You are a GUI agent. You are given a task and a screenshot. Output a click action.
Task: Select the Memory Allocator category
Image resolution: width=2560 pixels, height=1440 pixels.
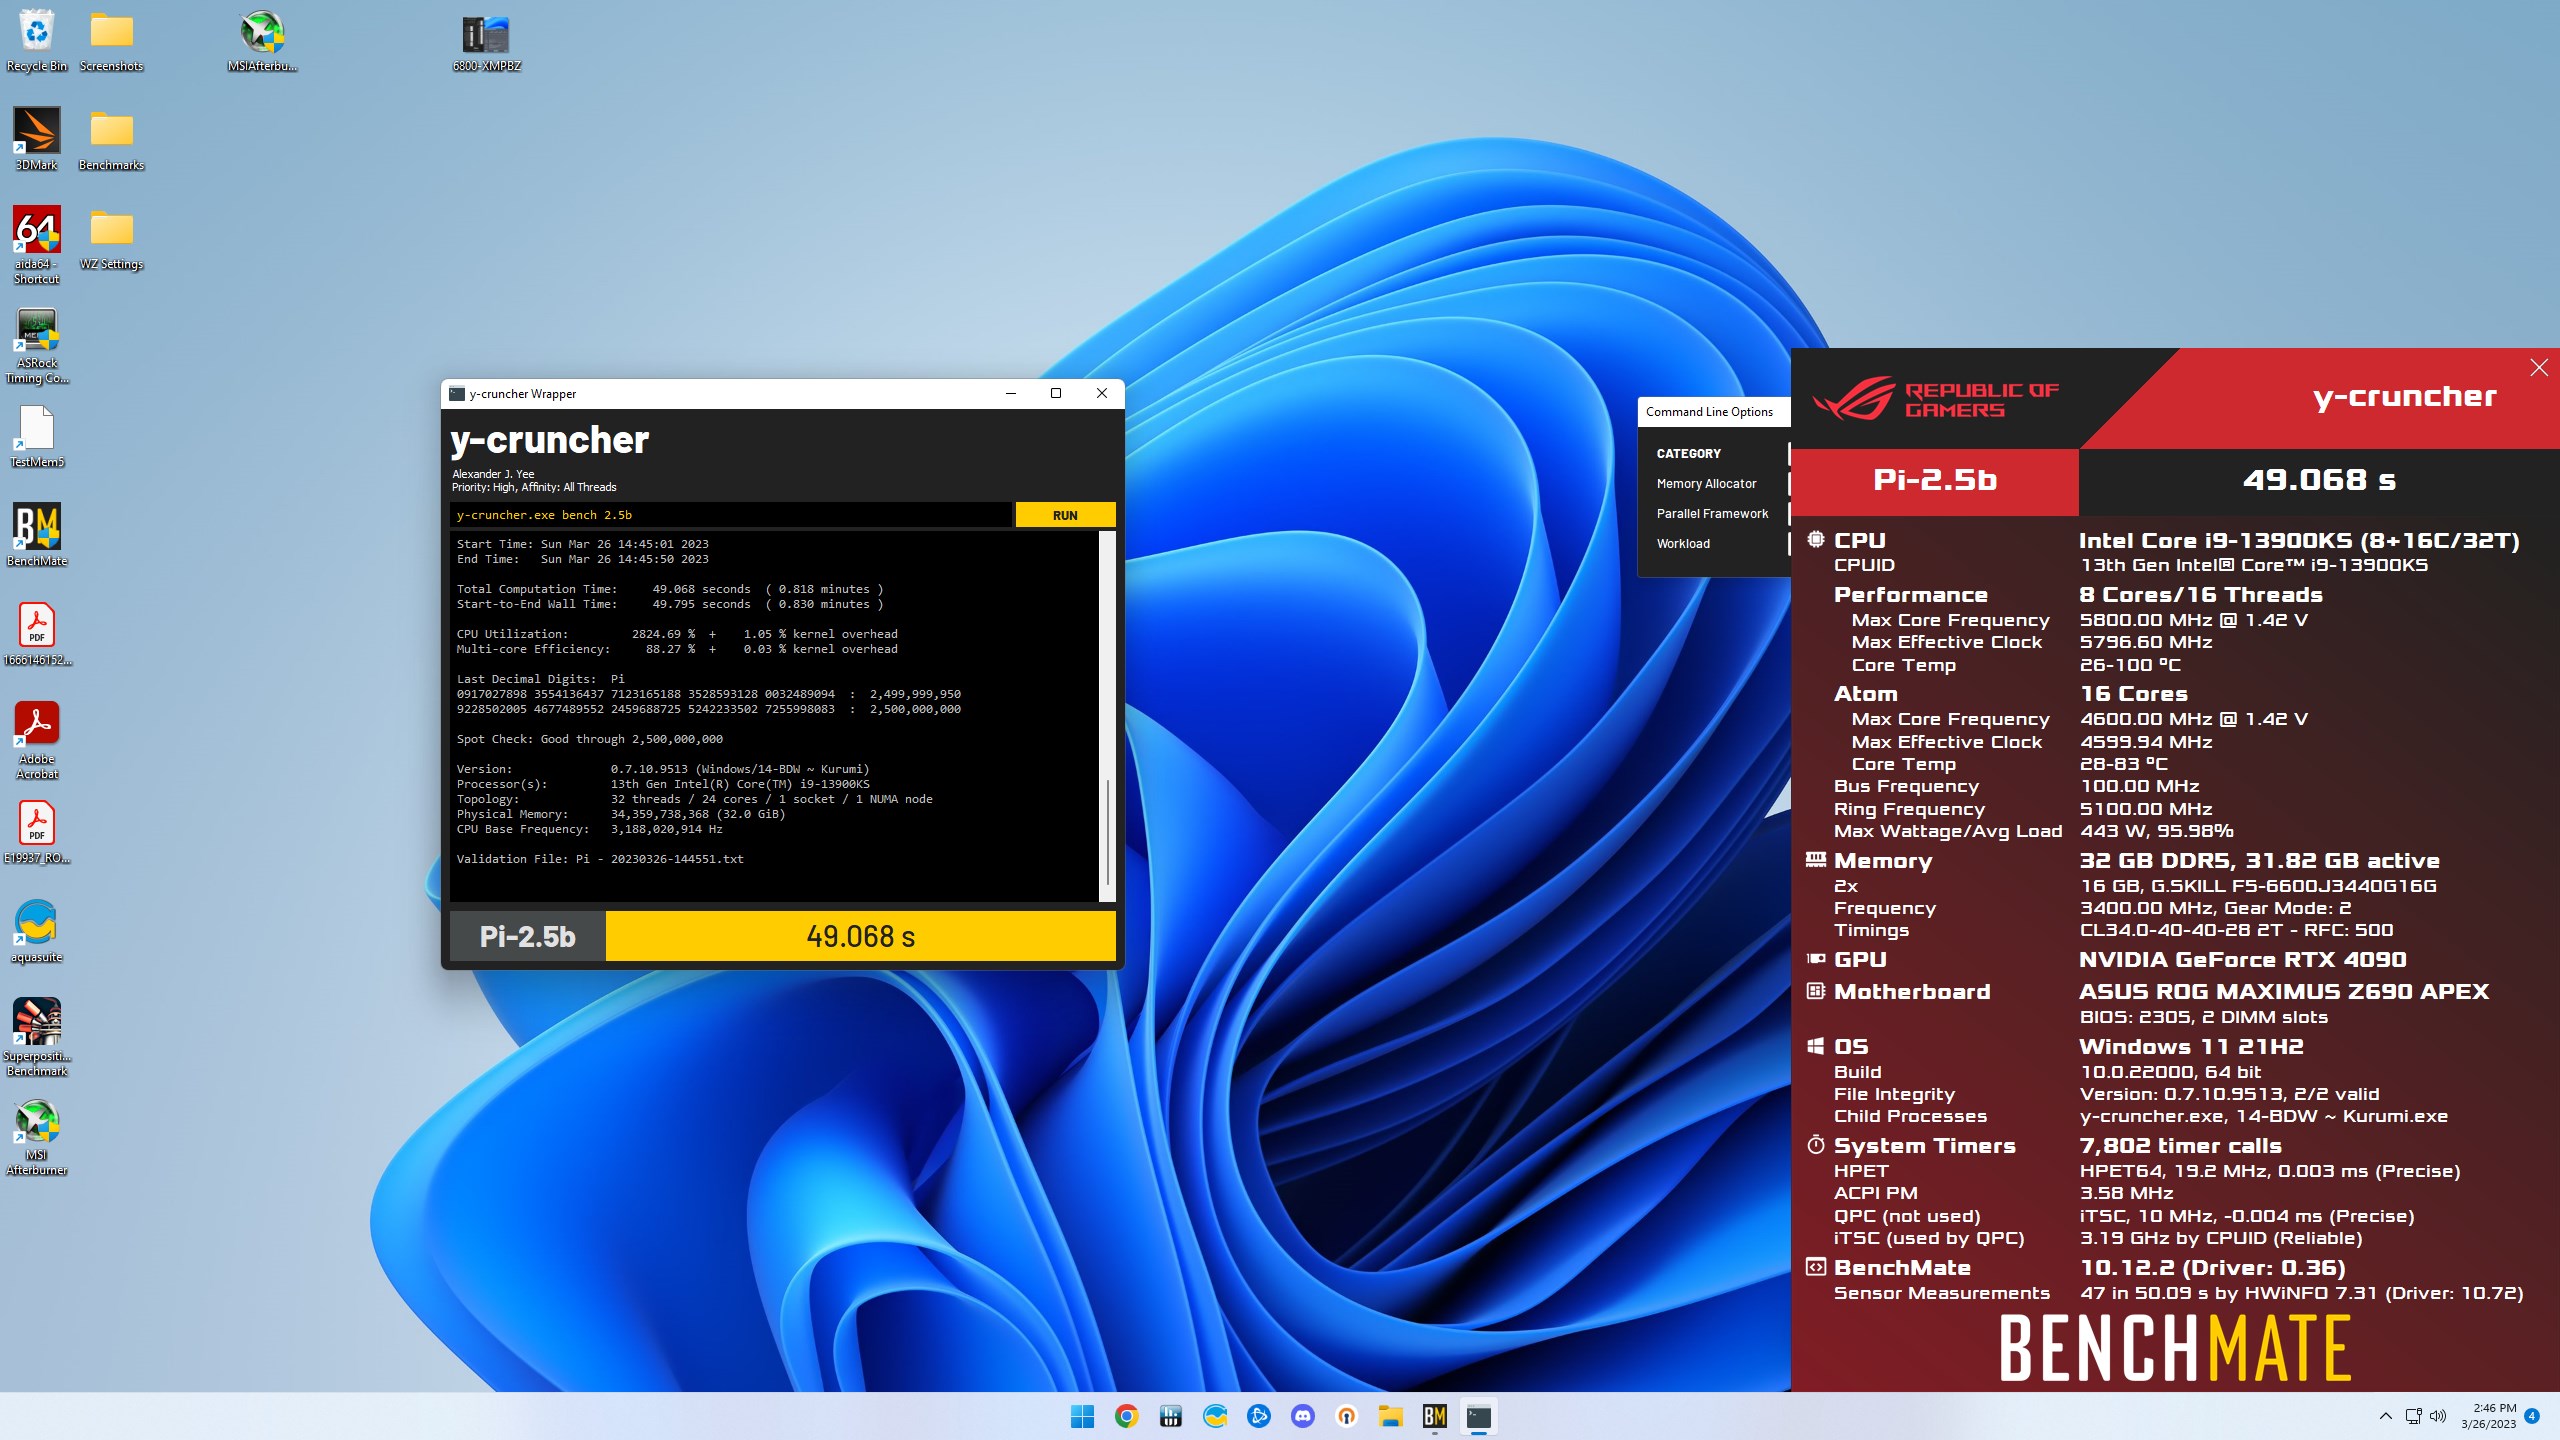(1706, 484)
